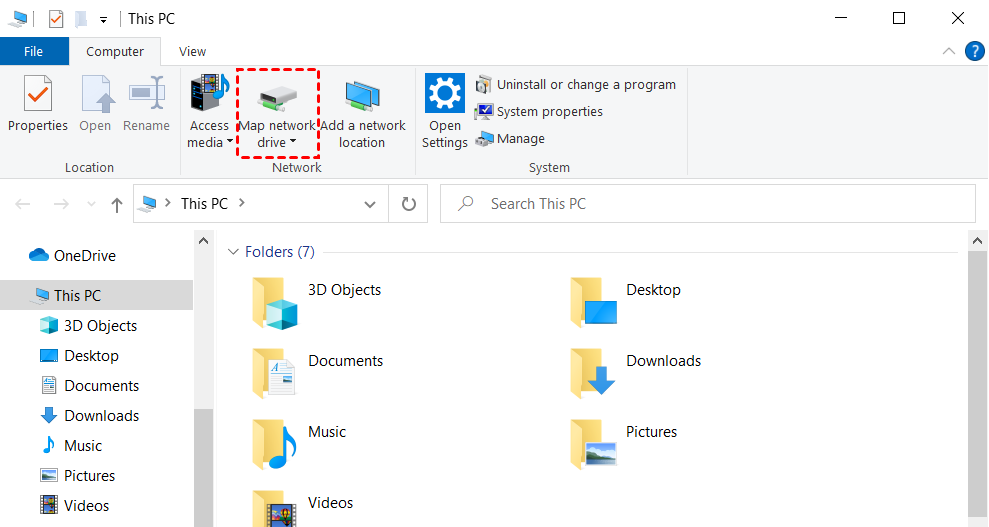Open Documents in the sidebar
The image size is (989, 527).
(x=90, y=386)
